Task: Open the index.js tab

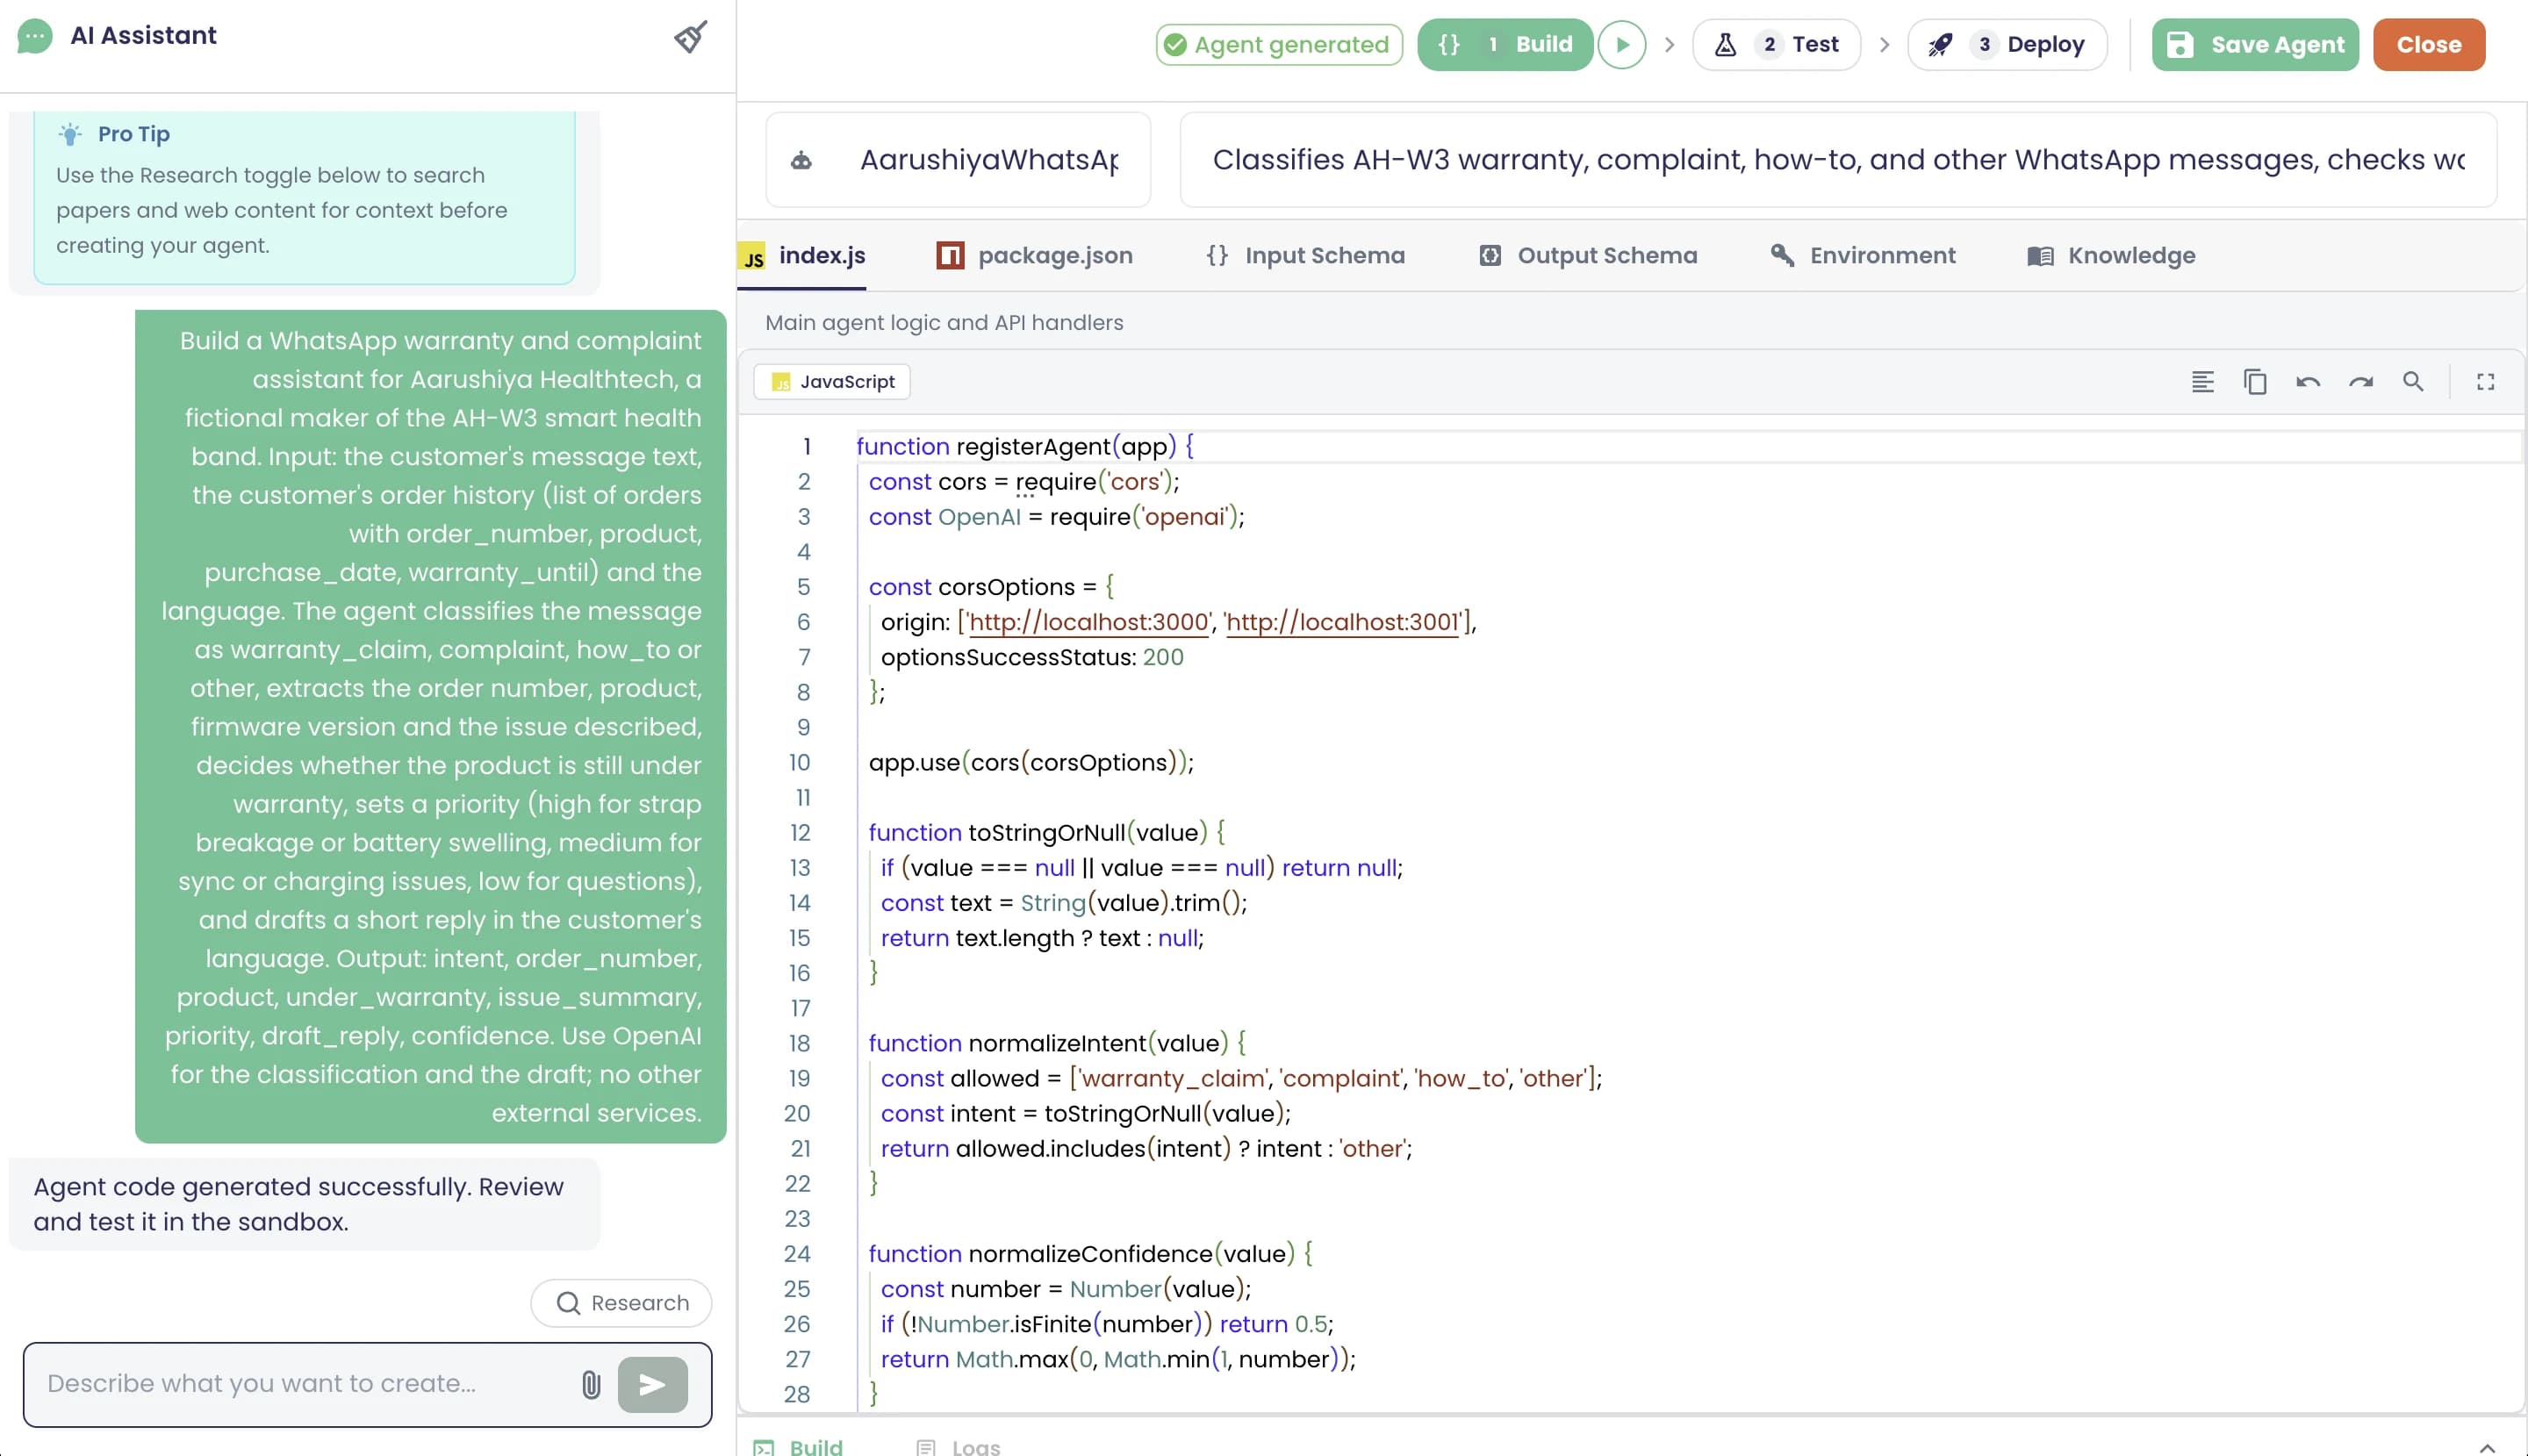Action: click(802, 256)
